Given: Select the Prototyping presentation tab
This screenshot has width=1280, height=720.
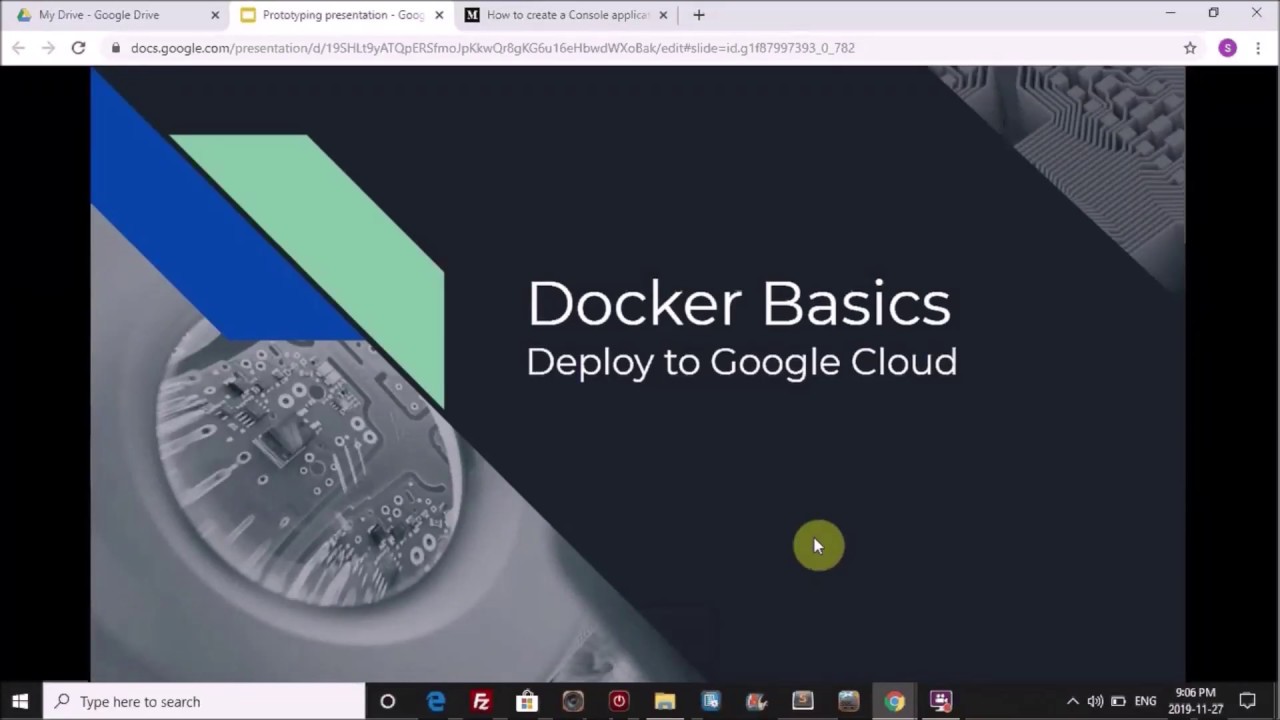Looking at the screenshot, I should point(340,15).
